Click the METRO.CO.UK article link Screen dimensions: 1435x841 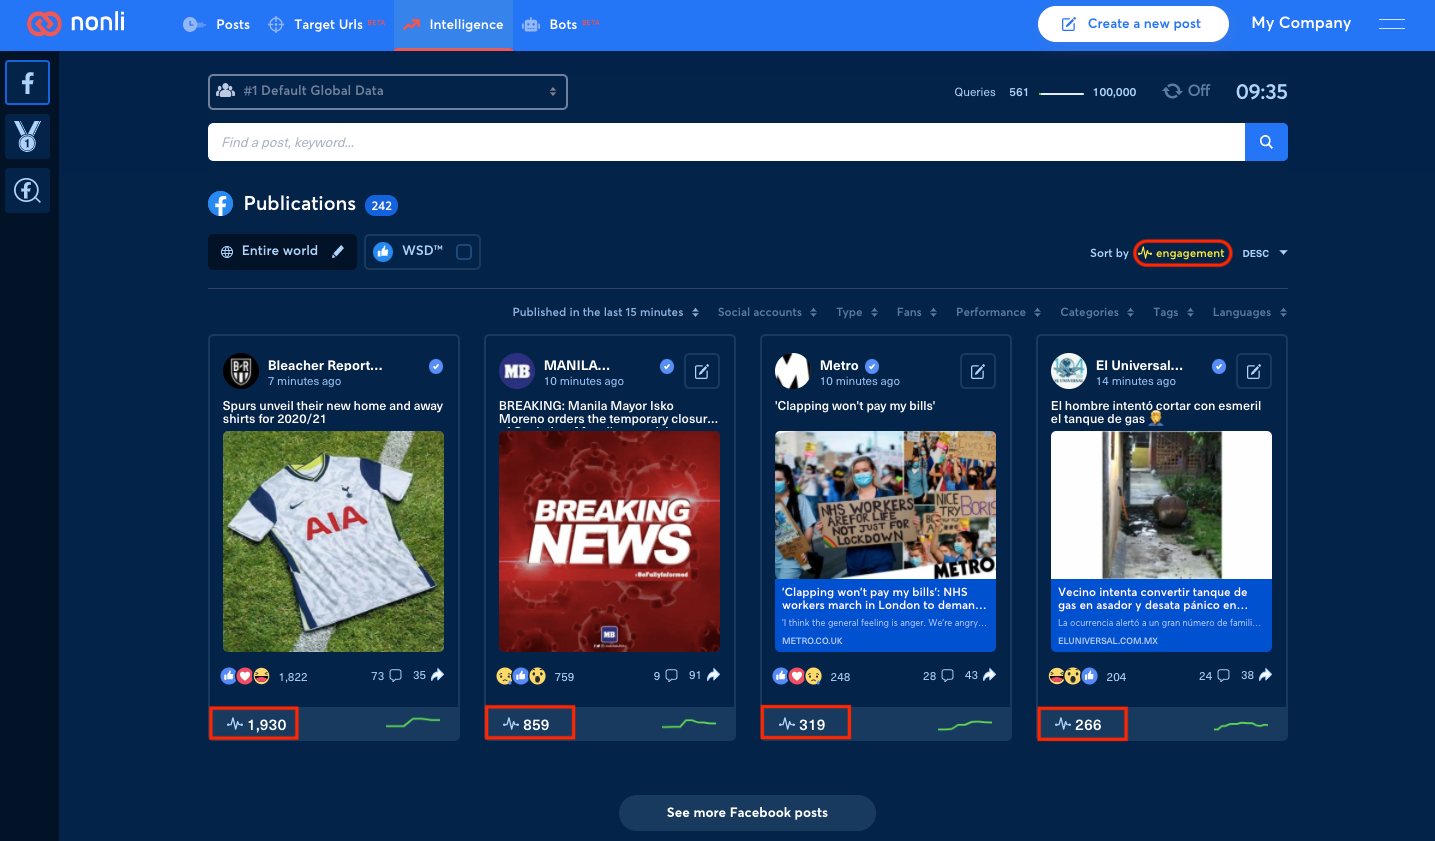(812, 641)
